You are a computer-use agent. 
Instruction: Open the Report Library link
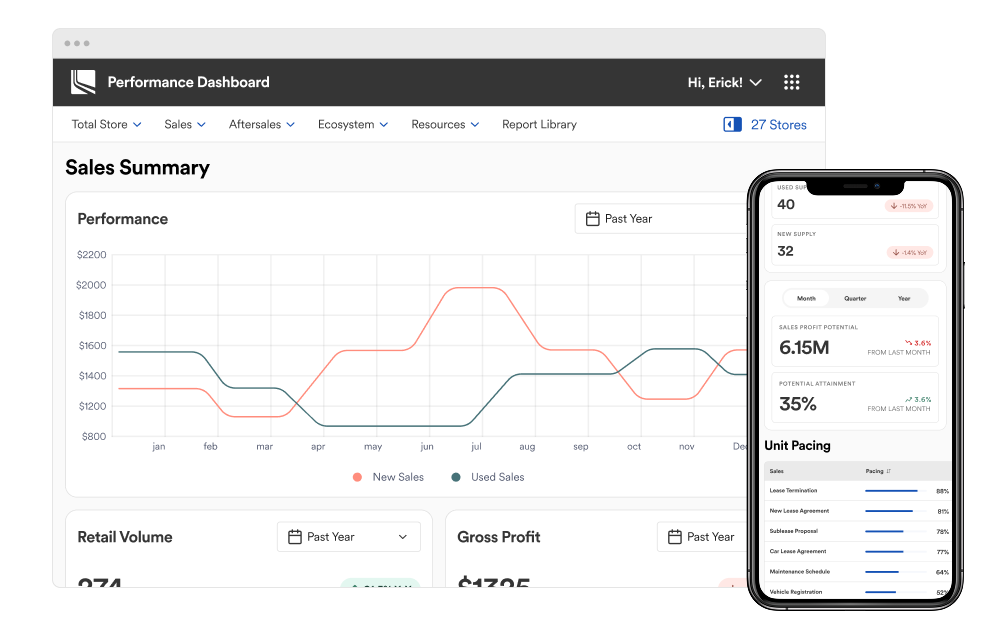539,125
